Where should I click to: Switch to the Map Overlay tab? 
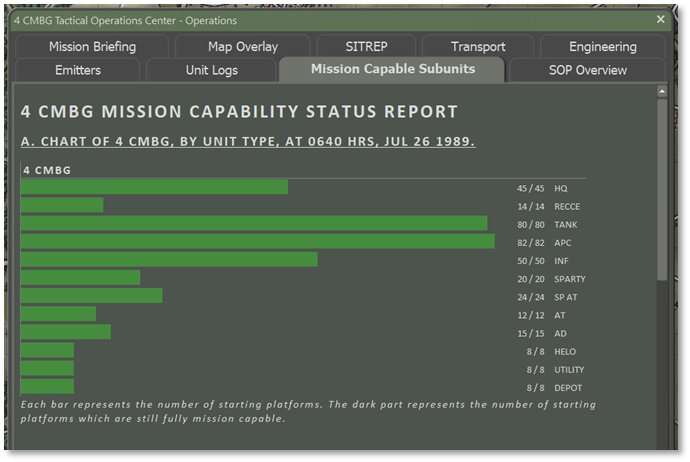(243, 46)
